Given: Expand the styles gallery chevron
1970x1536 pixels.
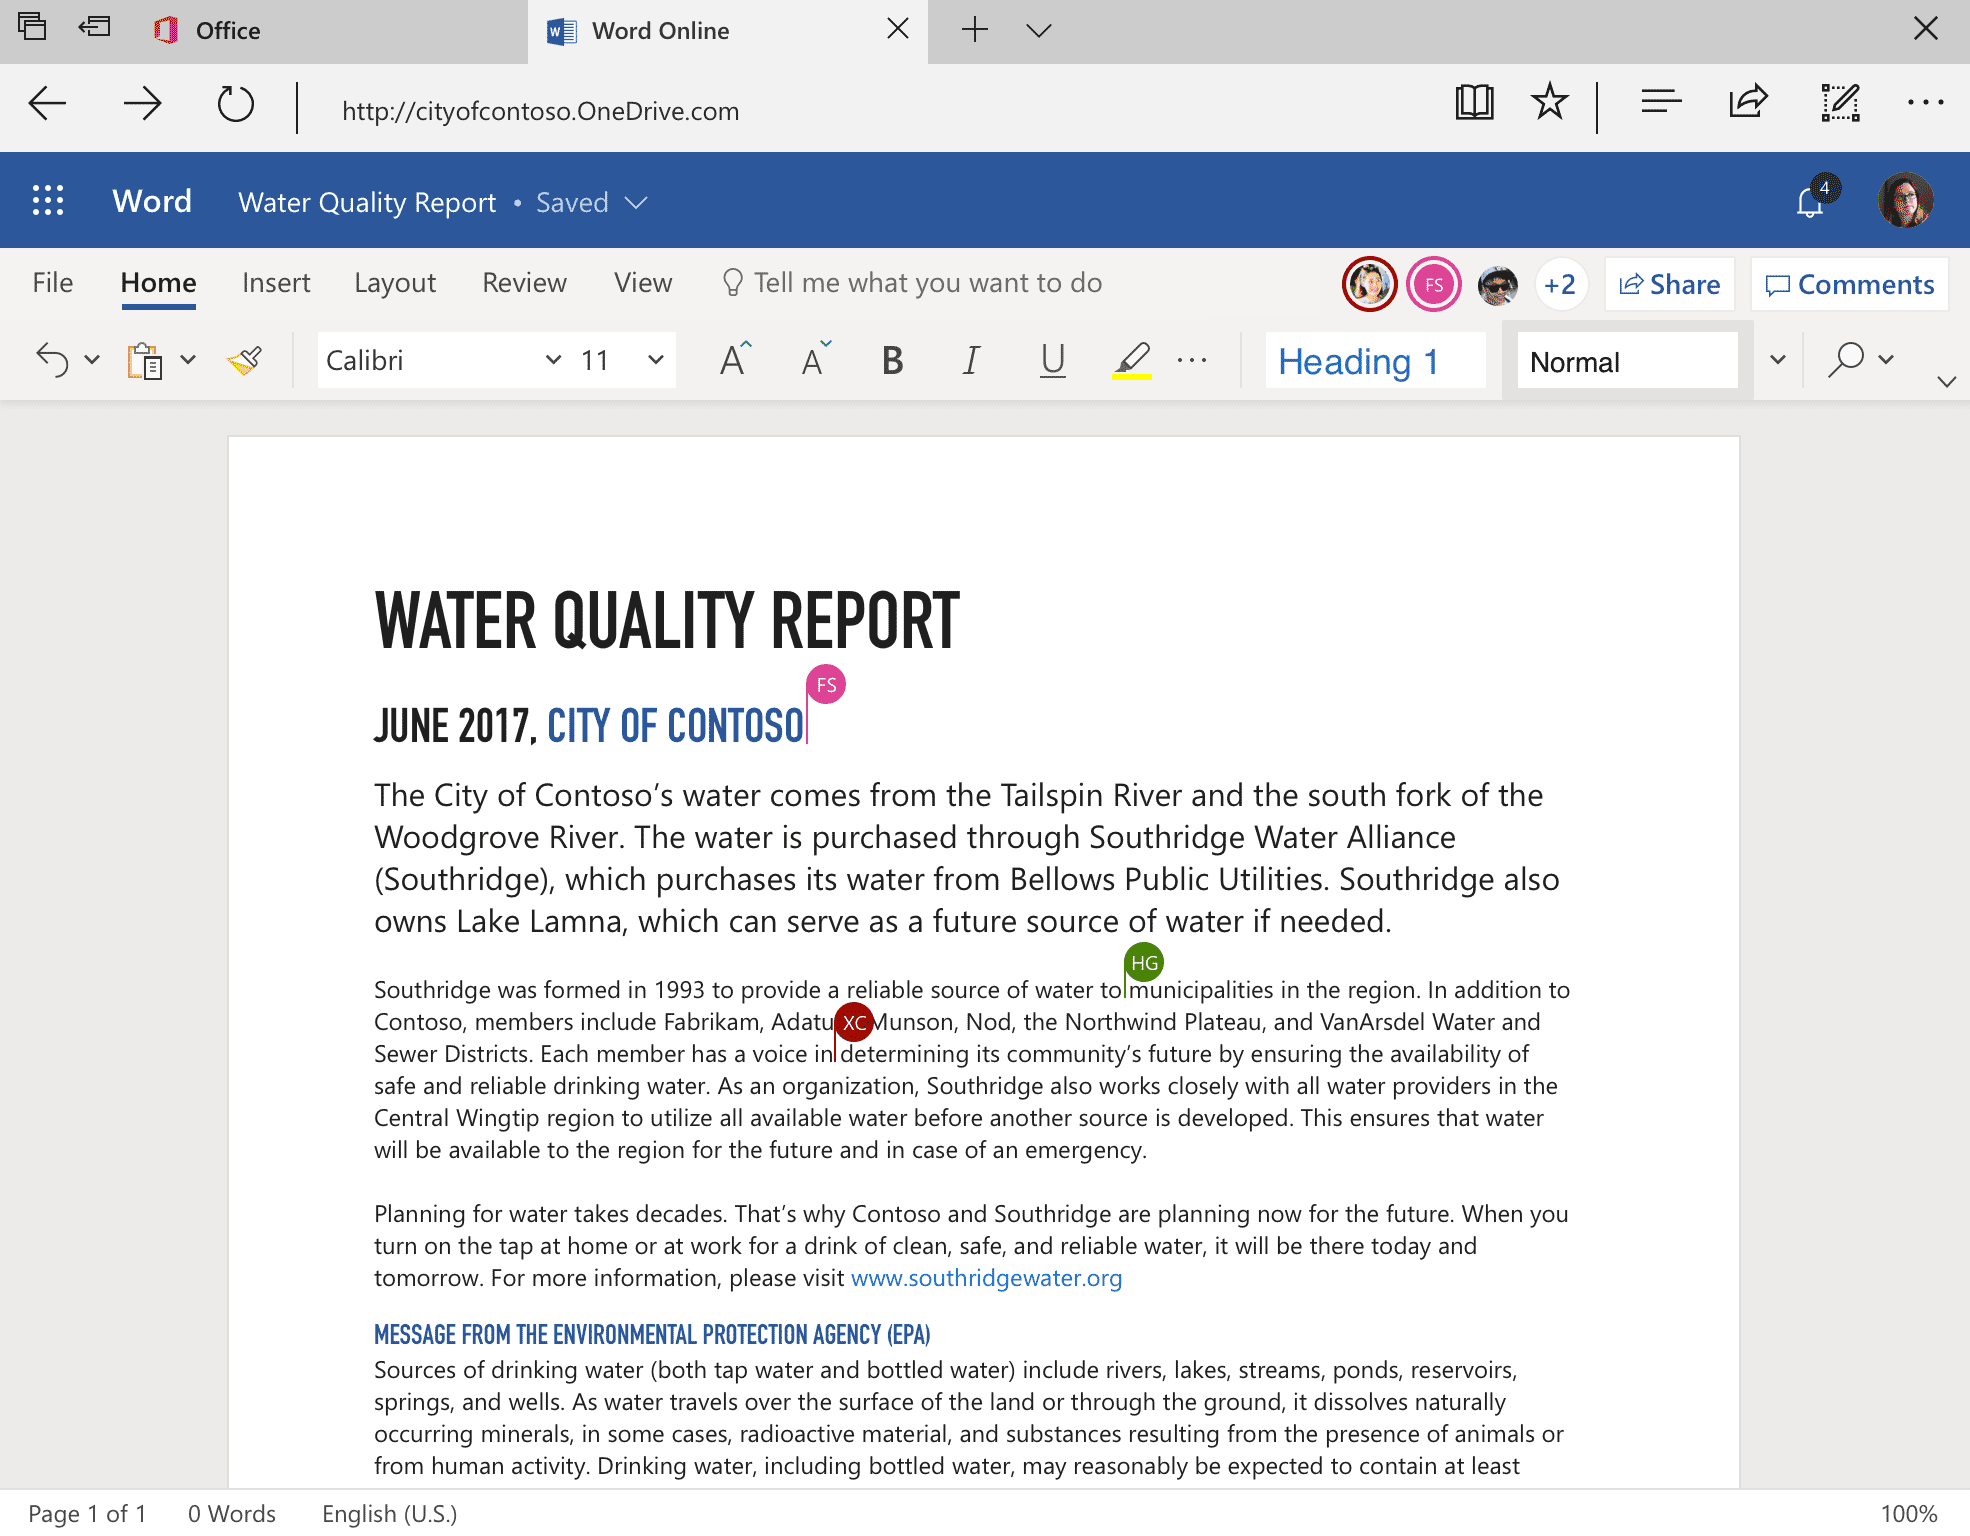Looking at the screenshot, I should click(1777, 360).
